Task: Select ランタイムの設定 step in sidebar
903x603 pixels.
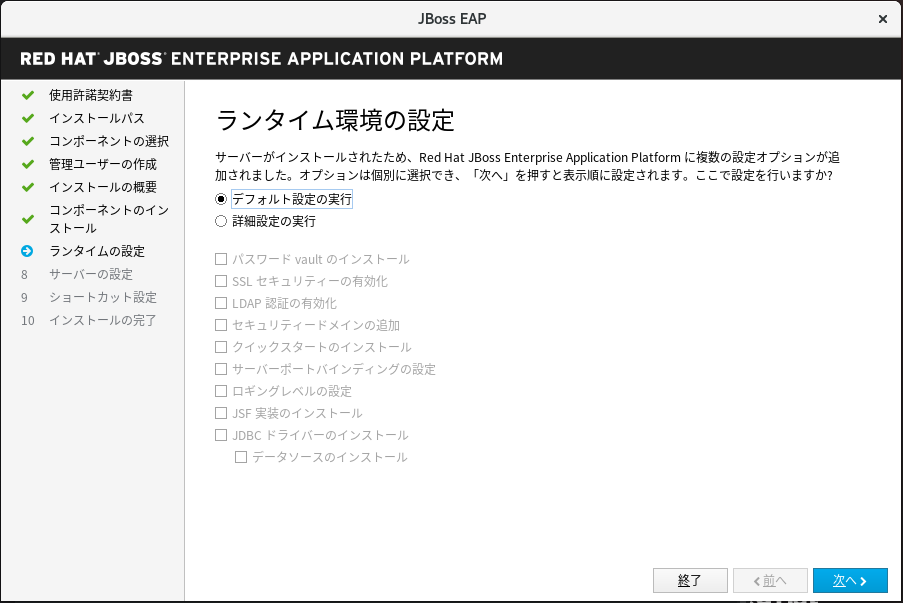Action: click(x=97, y=251)
